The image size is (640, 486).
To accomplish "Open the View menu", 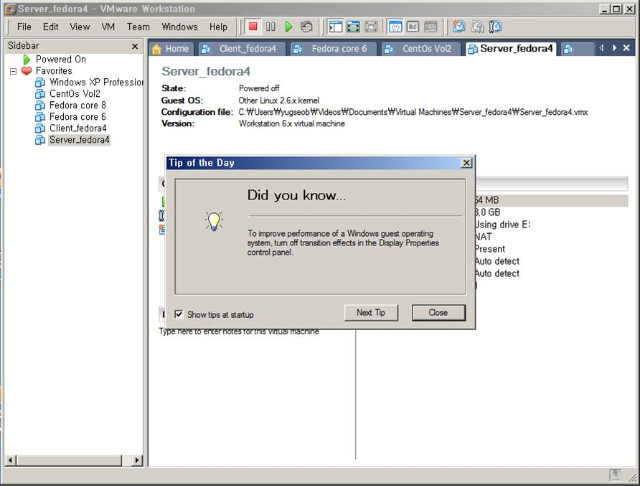I will [x=80, y=27].
